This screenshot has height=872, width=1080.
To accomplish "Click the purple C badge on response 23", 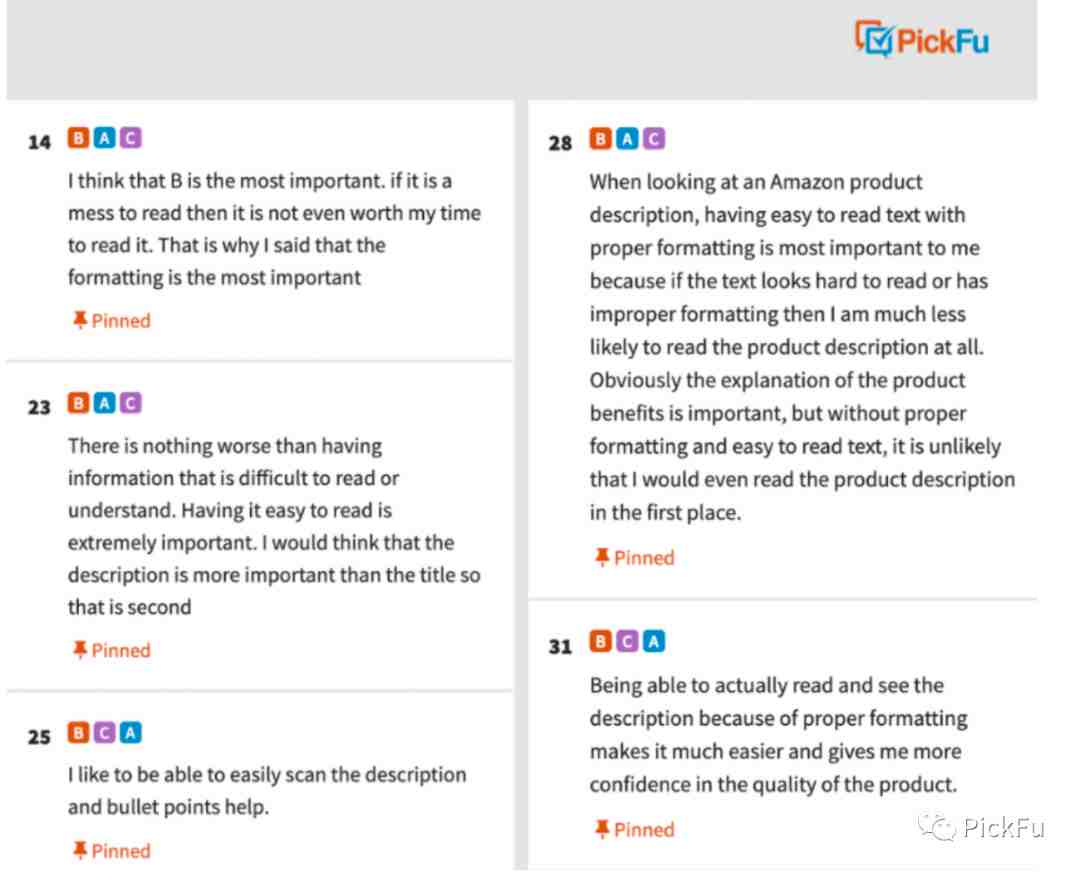I will (131, 402).
